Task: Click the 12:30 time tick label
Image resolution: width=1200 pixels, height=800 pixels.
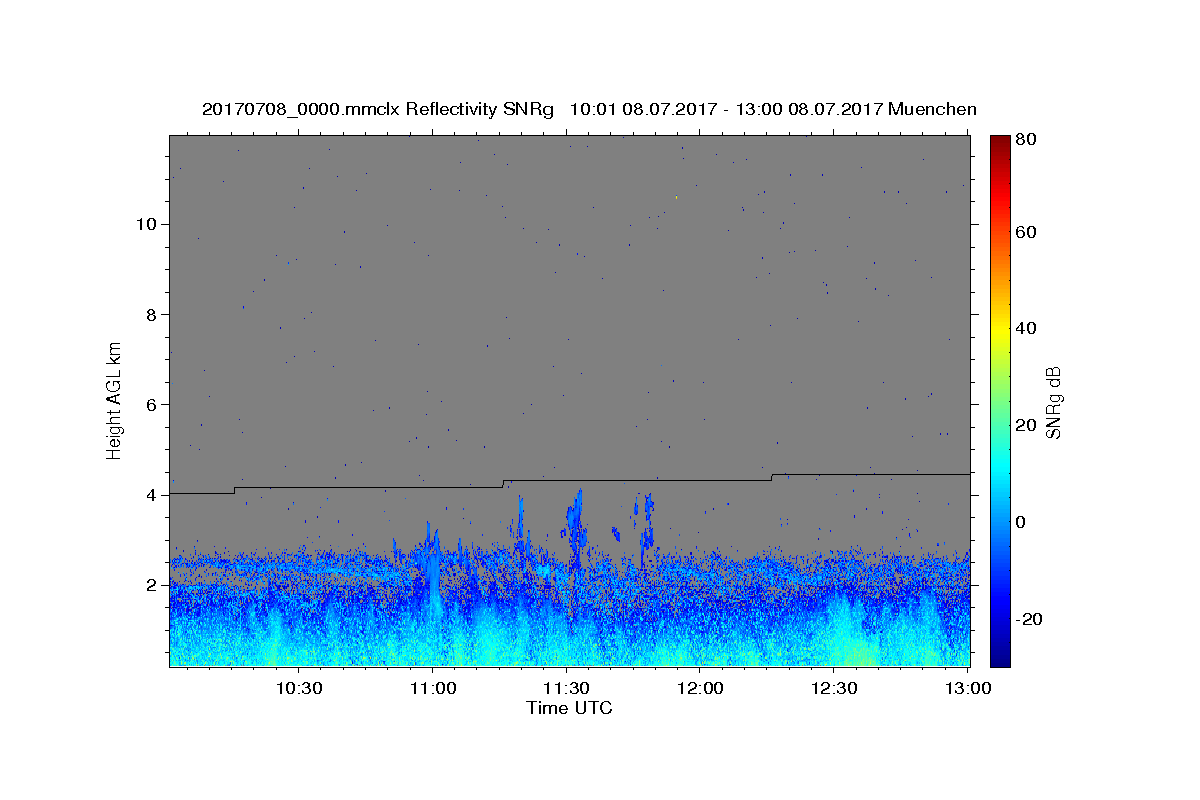Action: point(834,688)
